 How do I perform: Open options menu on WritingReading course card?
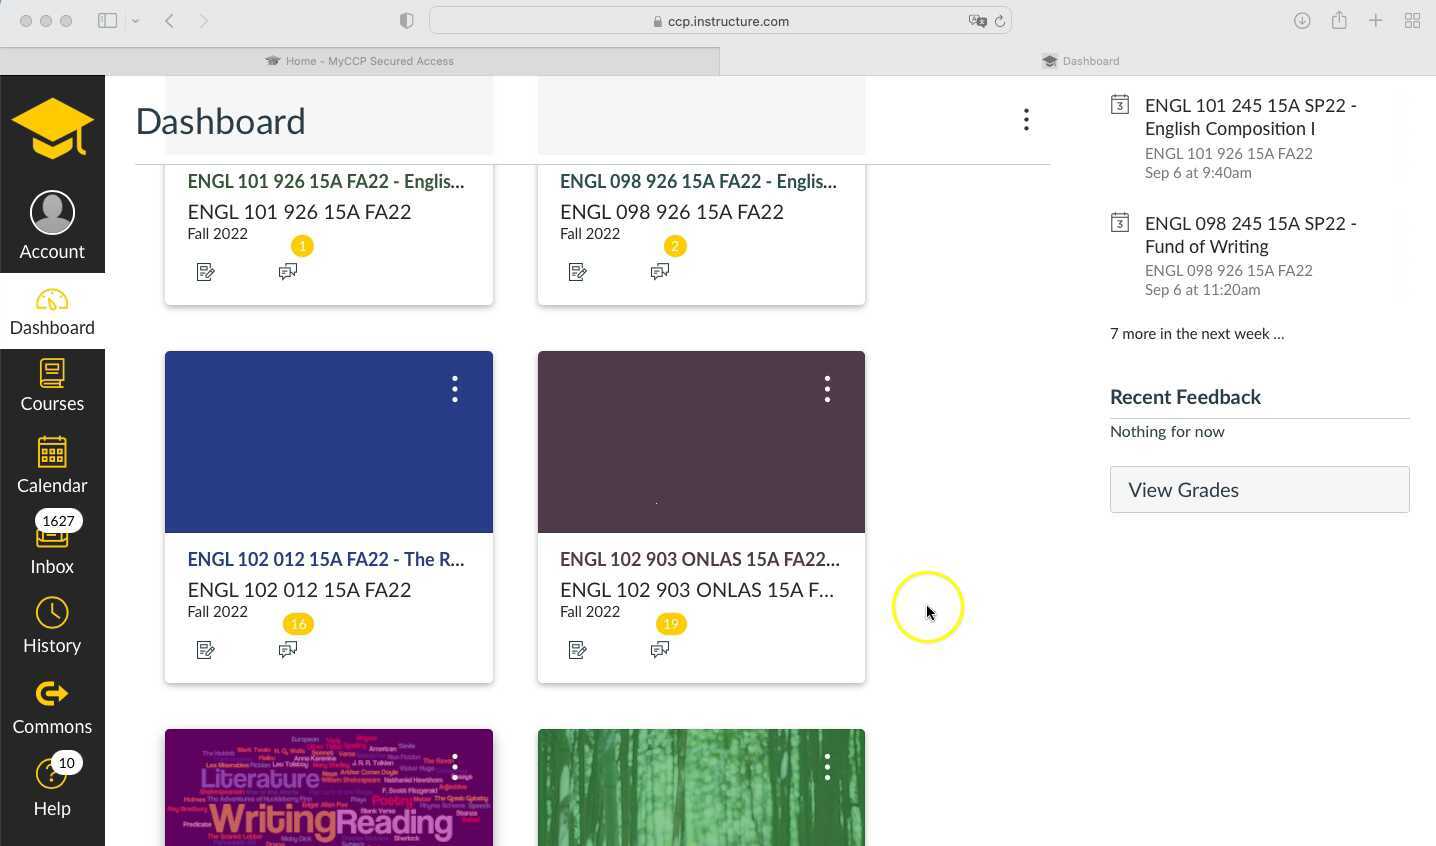(455, 766)
